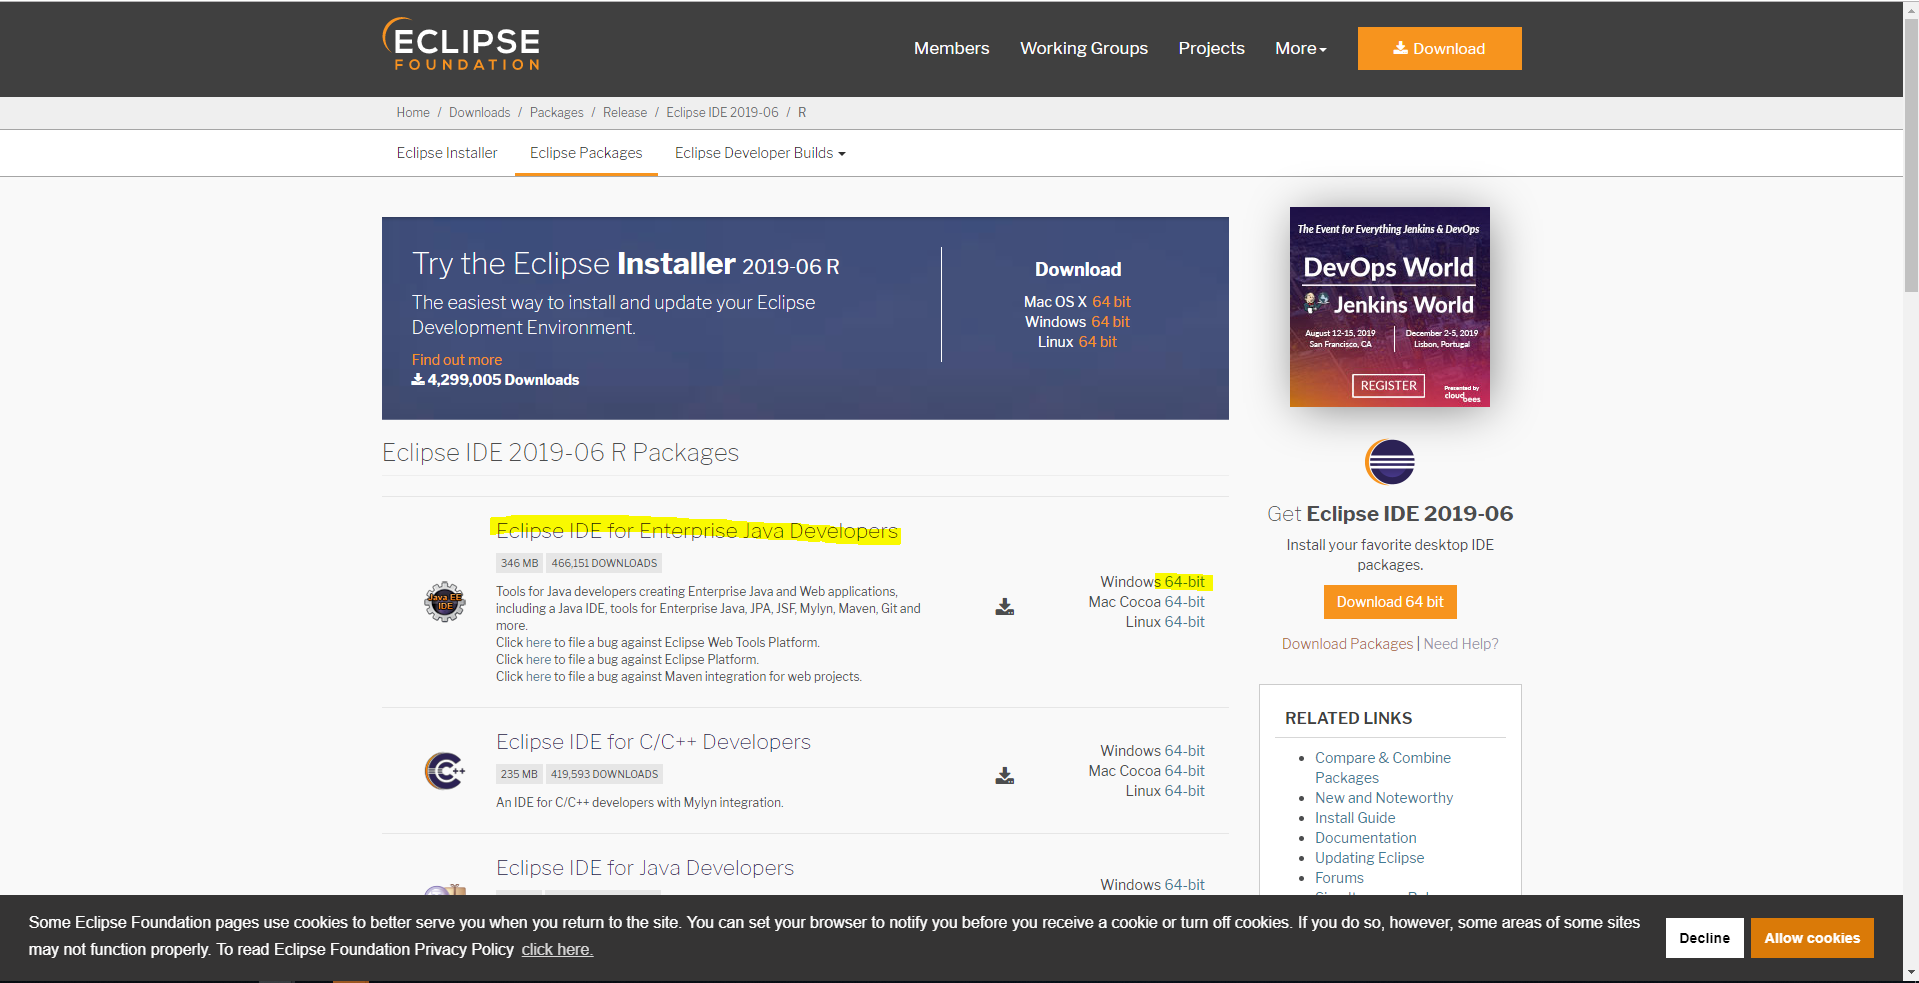Screen dimensions: 1919x983
Task: Download C/C++ Mac Cocoa 64-bit package
Action: tap(1184, 771)
